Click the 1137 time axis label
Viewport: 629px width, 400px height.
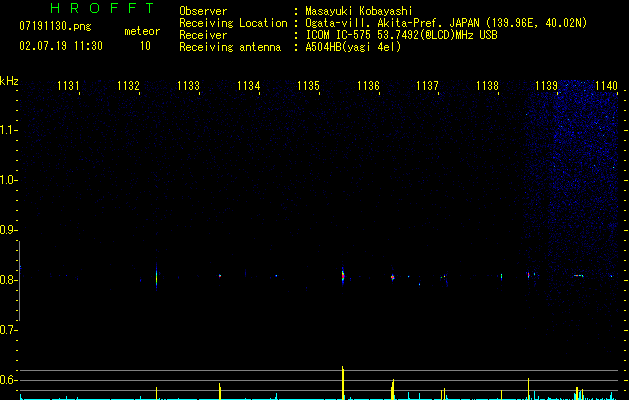(427, 86)
